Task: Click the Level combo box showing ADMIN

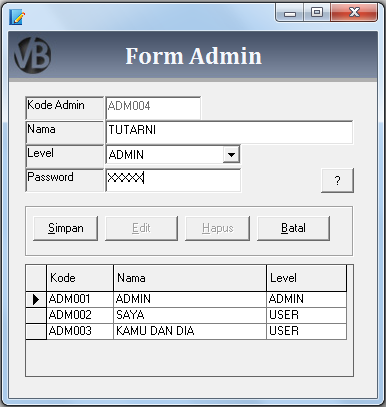Action: click(x=173, y=155)
